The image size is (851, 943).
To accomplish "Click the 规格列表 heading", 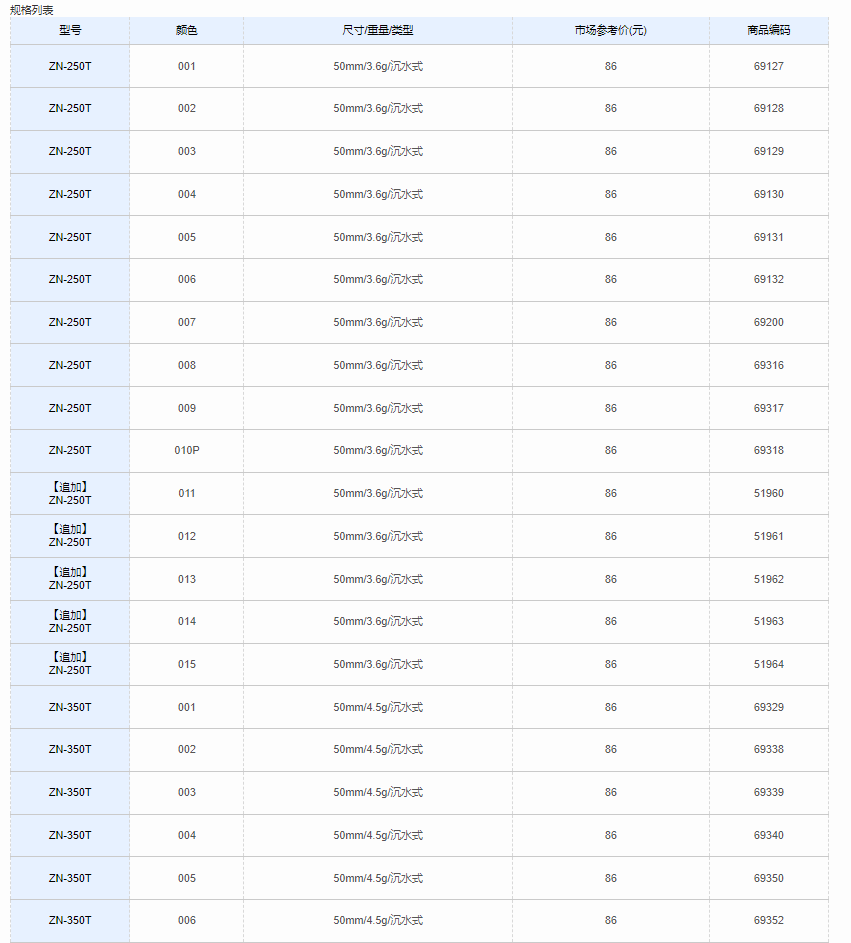I will 32,10.
